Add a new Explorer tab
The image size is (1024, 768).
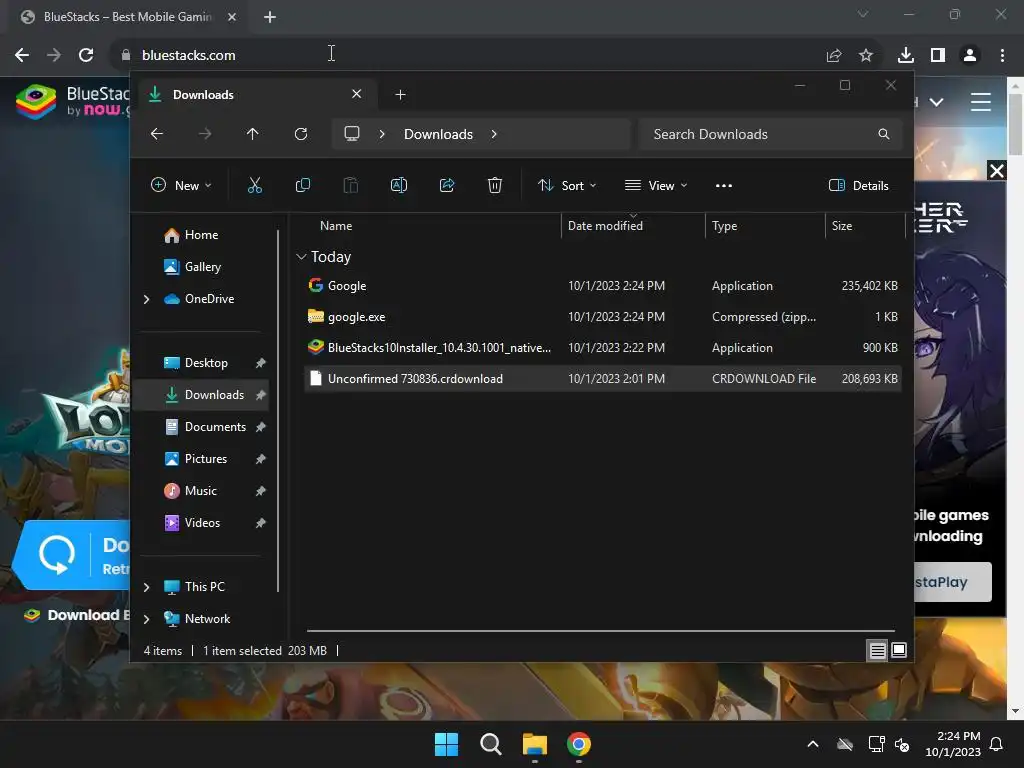(x=400, y=95)
